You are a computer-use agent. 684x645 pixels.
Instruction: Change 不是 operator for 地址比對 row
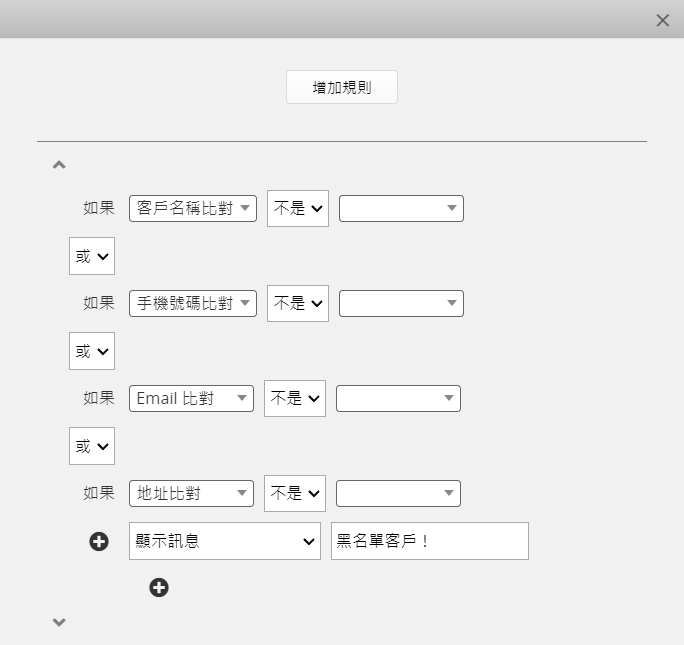click(295, 493)
